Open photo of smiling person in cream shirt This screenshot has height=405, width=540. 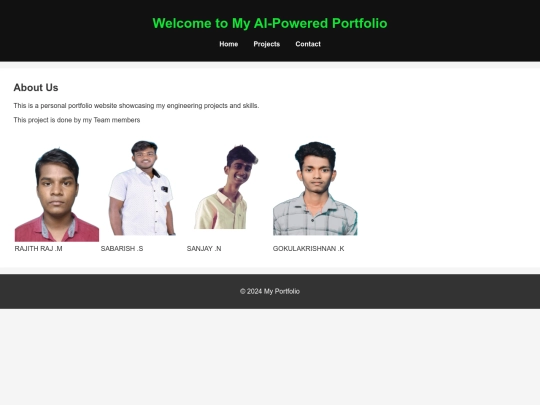(227, 187)
